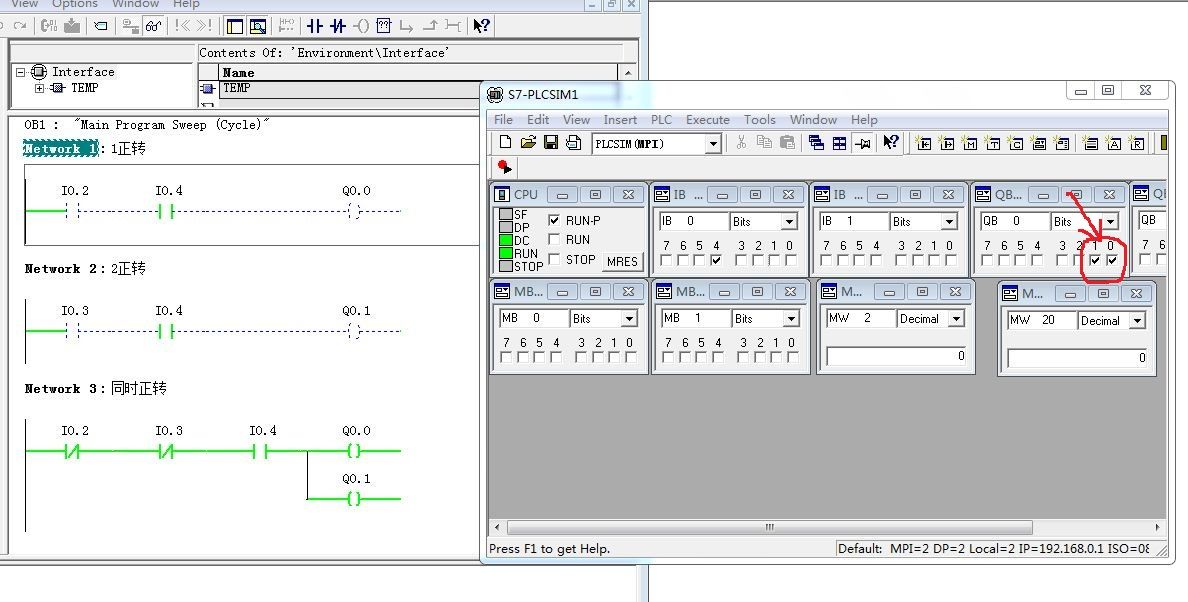Viewport: 1188px width, 602px height.
Task: Insert block registers (R) window icon
Action: coord(1136,142)
